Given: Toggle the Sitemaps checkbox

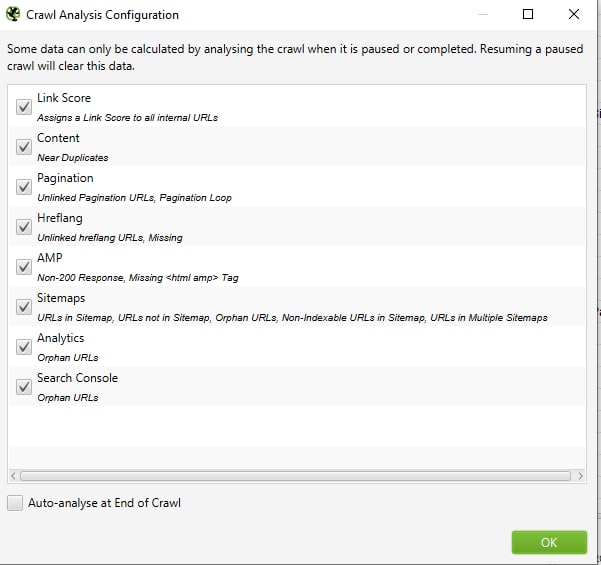Looking at the screenshot, I should tap(24, 307).
